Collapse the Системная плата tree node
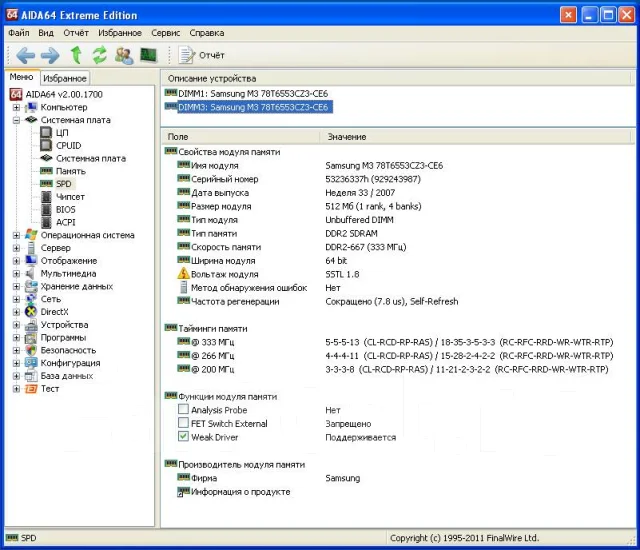The image size is (640, 550). [16, 120]
